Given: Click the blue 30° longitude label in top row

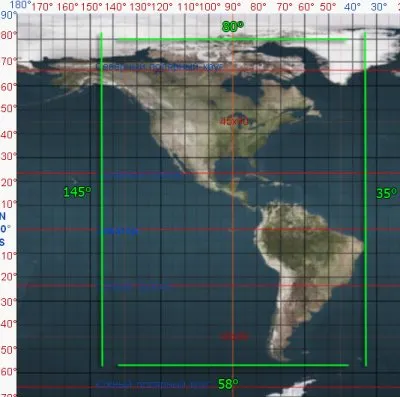Looking at the screenshot, I should point(379,7).
